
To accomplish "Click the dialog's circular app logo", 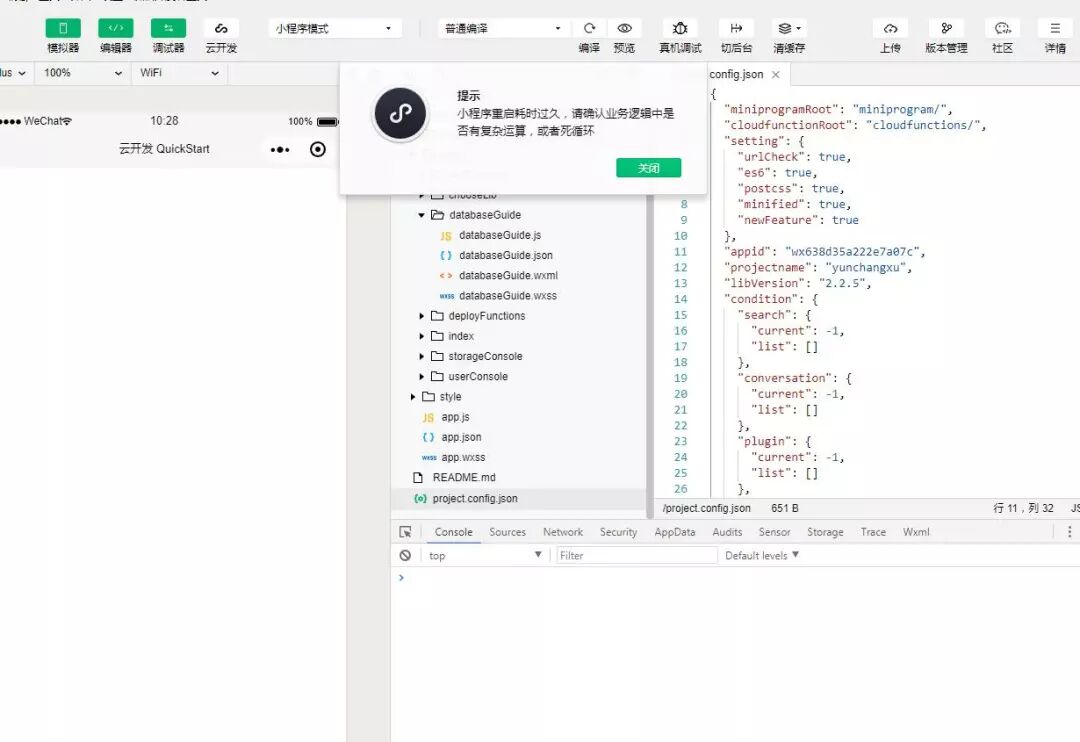I will coord(400,114).
